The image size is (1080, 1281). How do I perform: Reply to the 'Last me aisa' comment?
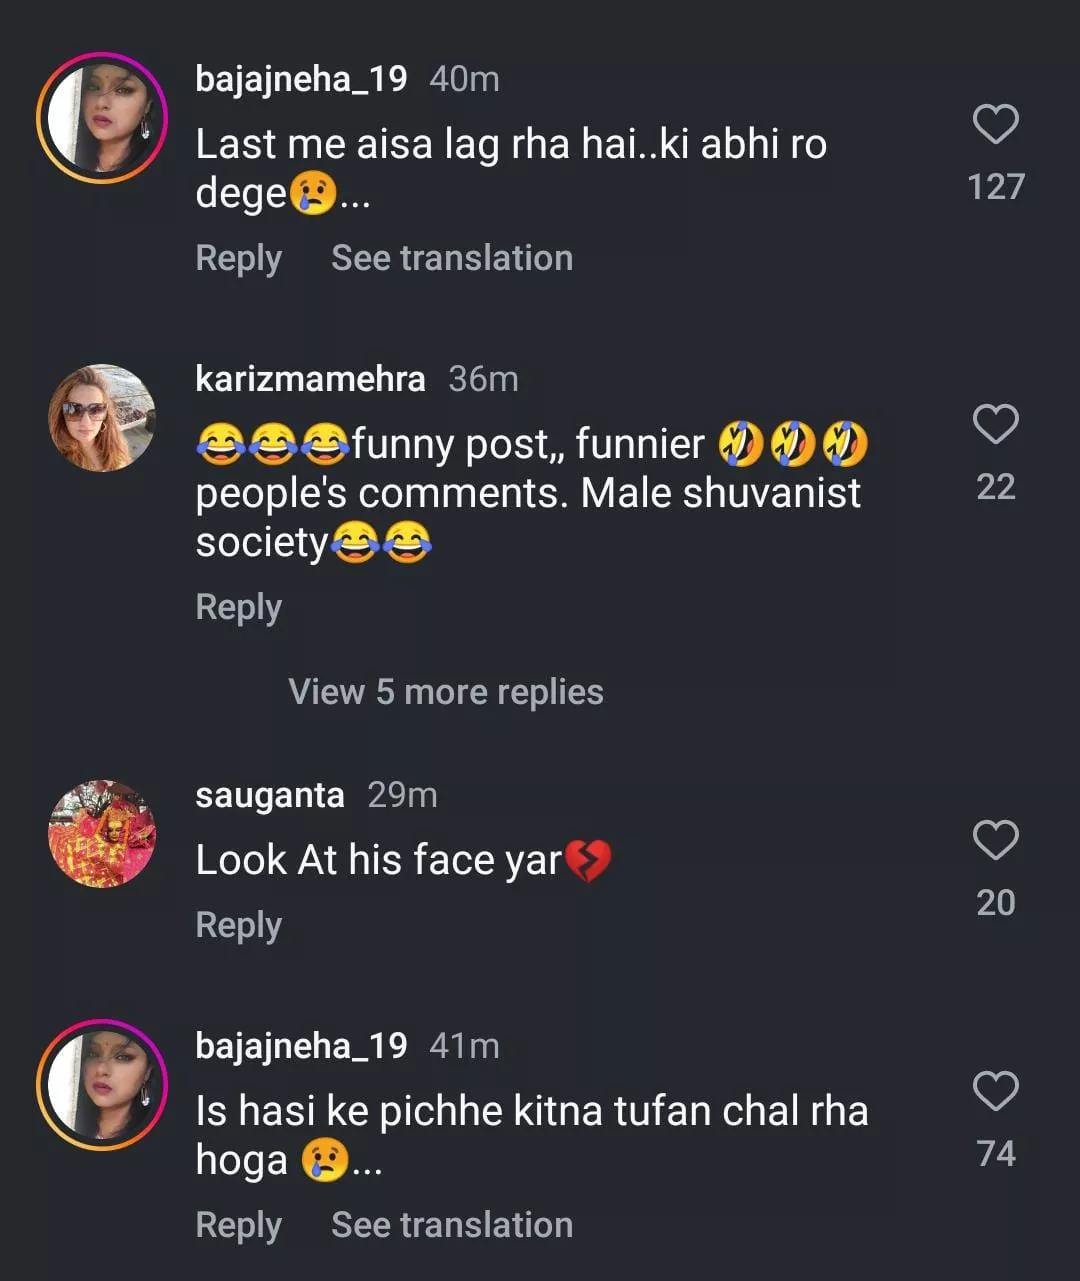click(x=238, y=258)
